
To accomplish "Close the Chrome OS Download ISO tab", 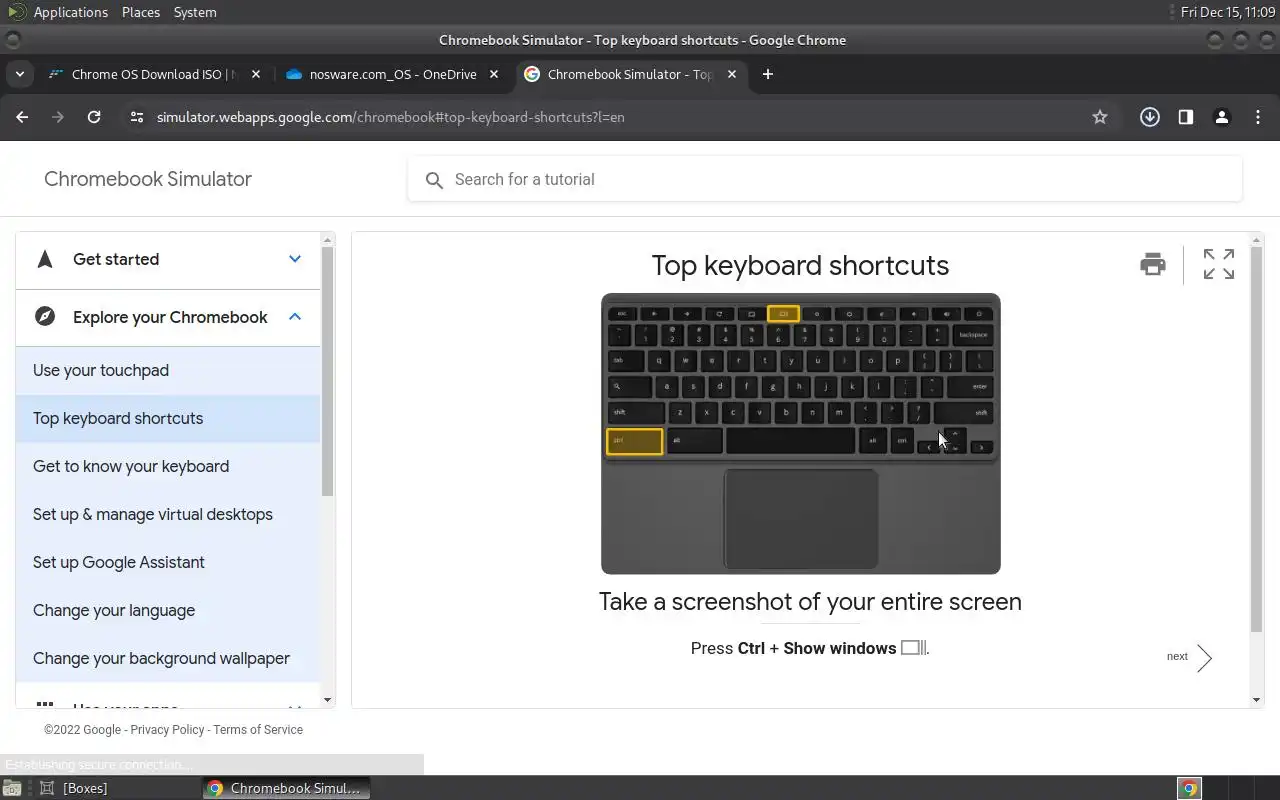I will tap(256, 74).
